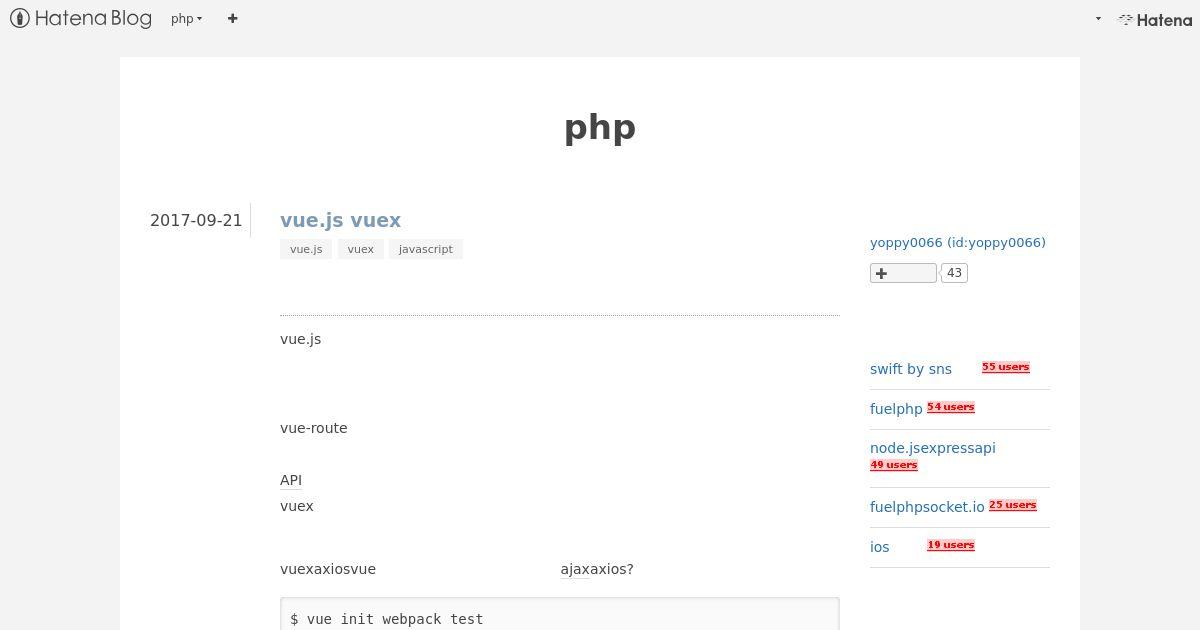Click the plus icon in top bar
1200x630 pixels.
pos(233,18)
